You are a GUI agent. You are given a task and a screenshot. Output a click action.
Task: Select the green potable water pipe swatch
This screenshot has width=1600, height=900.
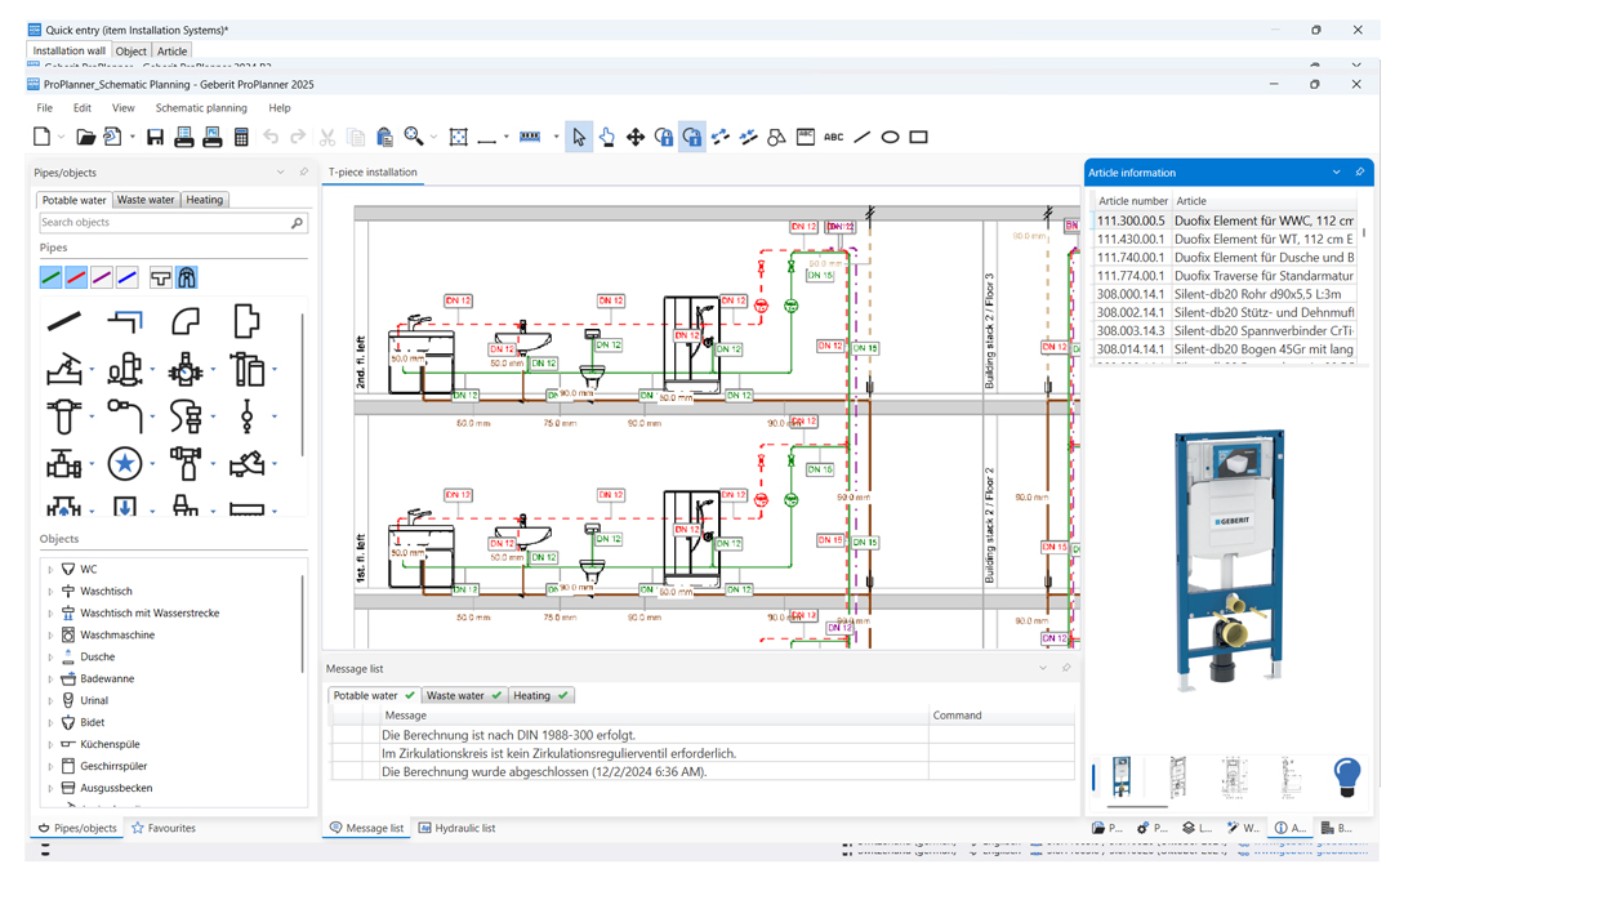click(51, 277)
